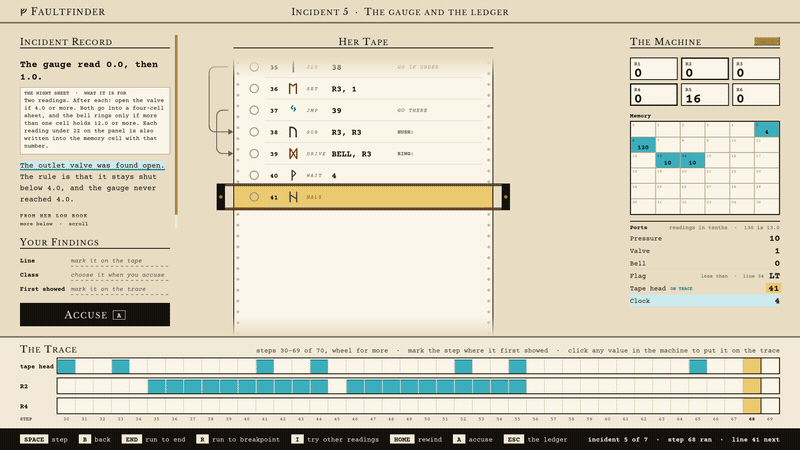
Task: Click the Tape head value 41
Action: [x=773, y=288]
